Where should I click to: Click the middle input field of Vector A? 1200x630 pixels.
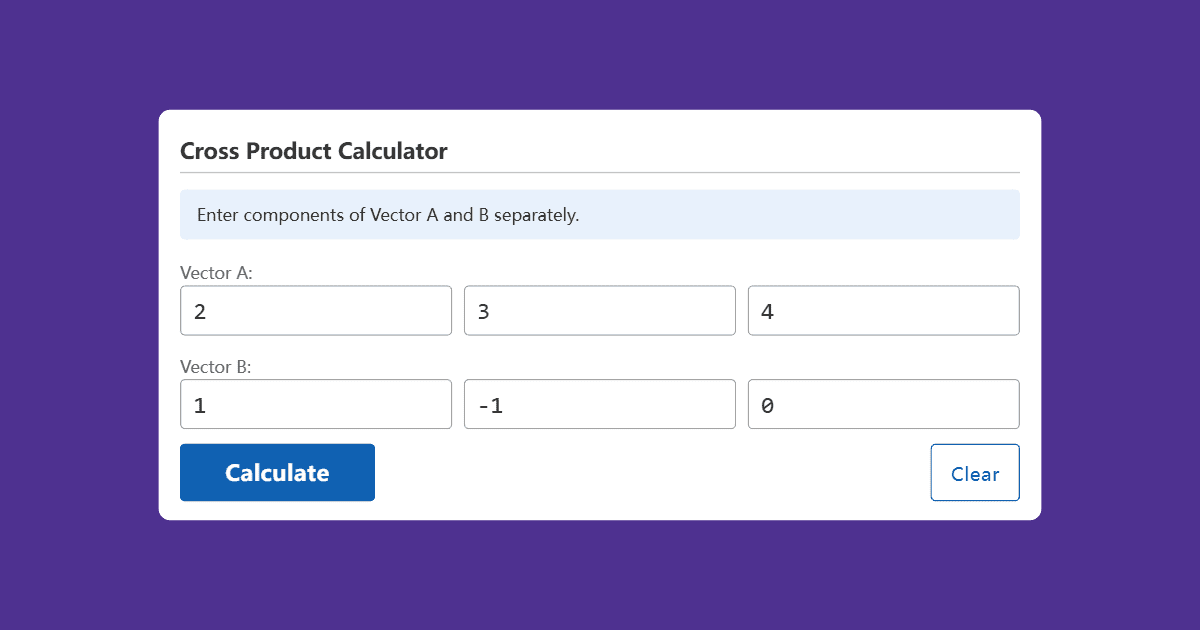pos(599,310)
